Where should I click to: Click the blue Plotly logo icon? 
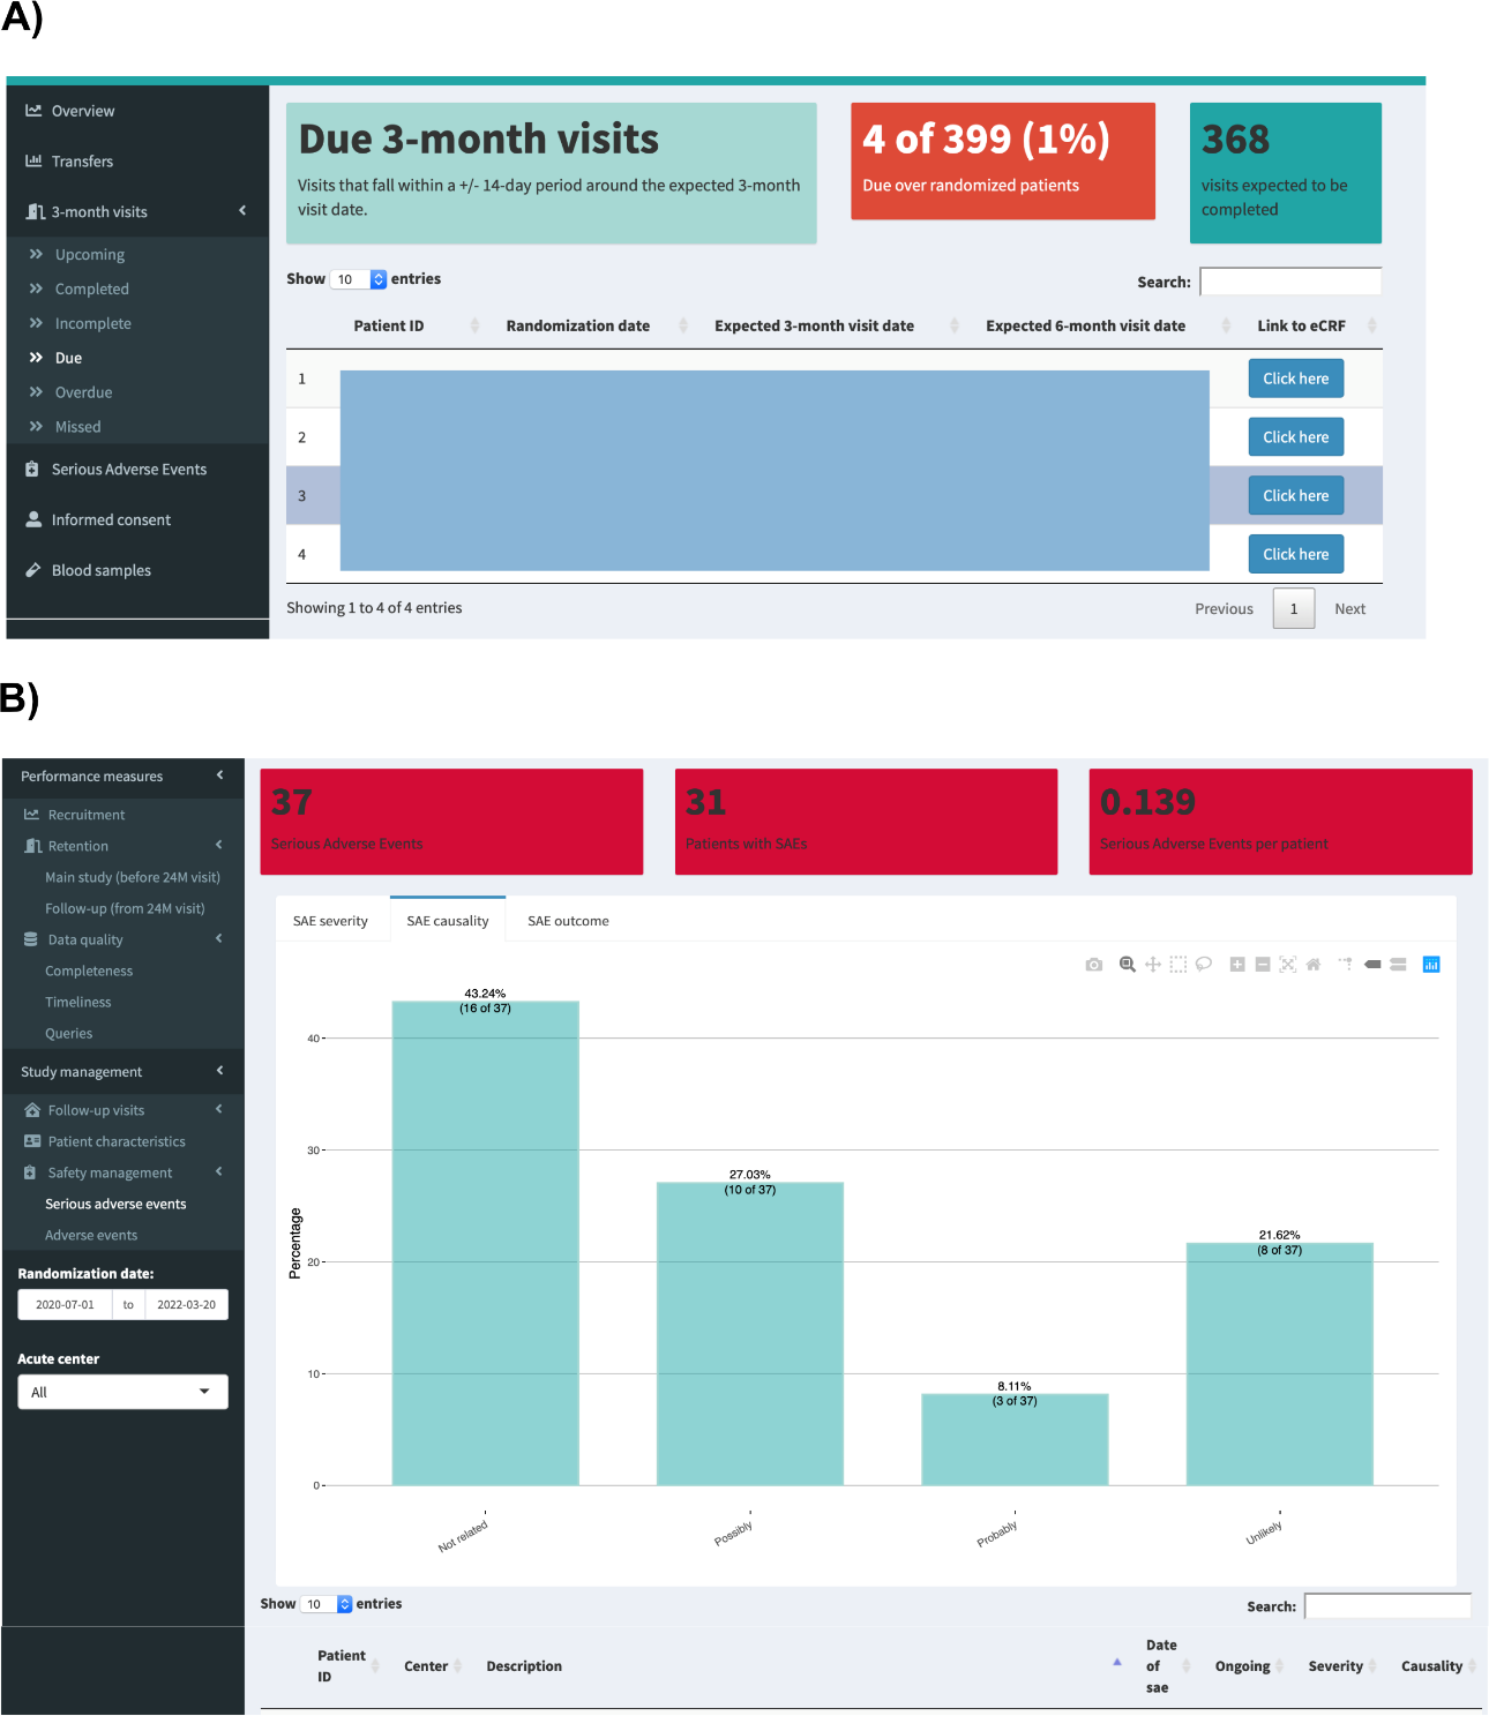pyautogui.click(x=1431, y=964)
